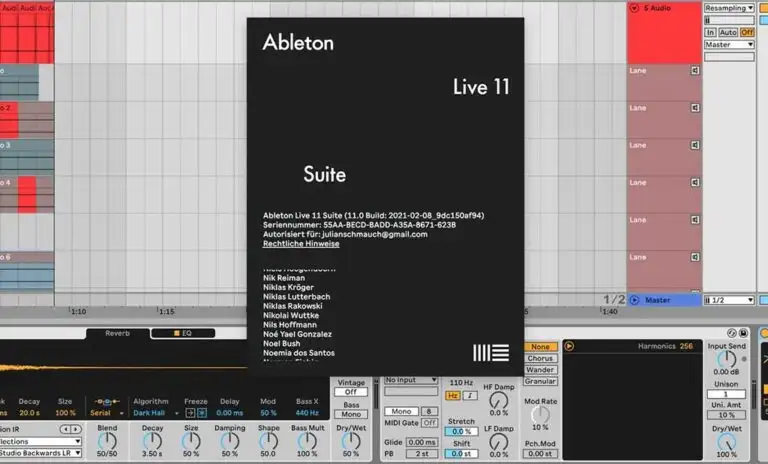This screenshot has width=768, height=464.
Task: Click the Blend knob
Action: [x=107, y=441]
